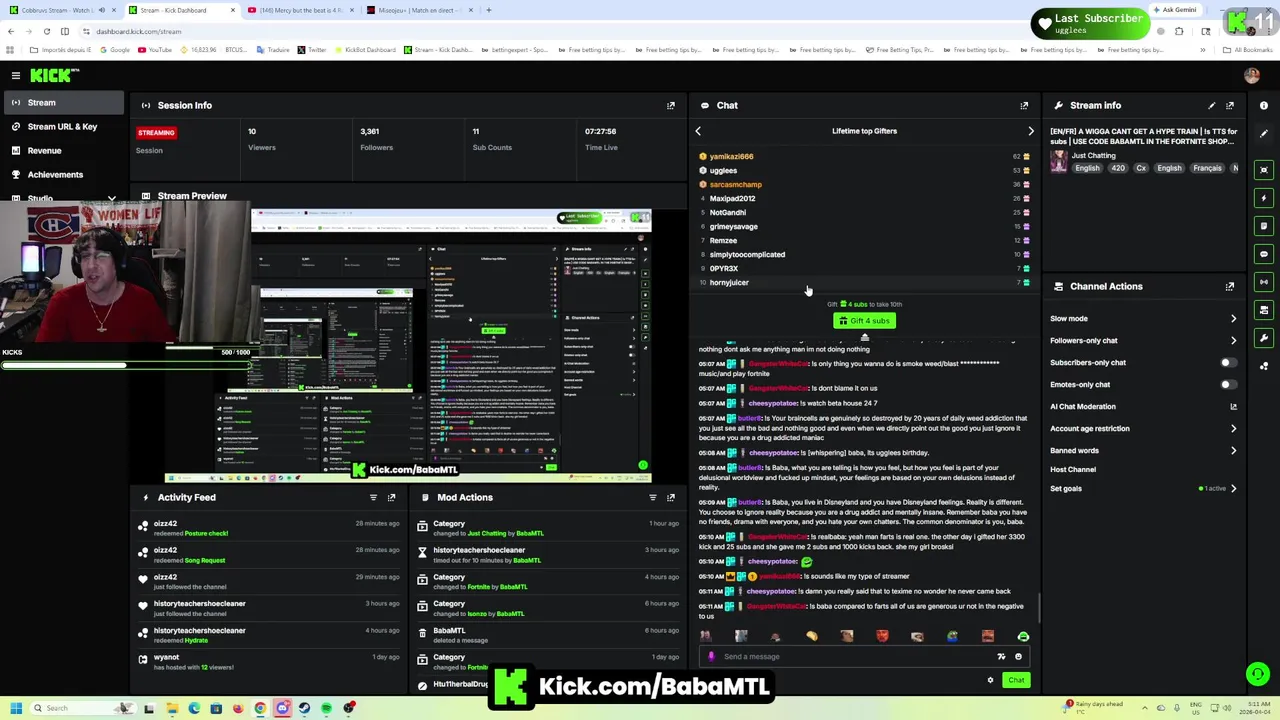Expand Account age restriction options
This screenshot has height=720, width=1280.
pyautogui.click(x=1233, y=429)
